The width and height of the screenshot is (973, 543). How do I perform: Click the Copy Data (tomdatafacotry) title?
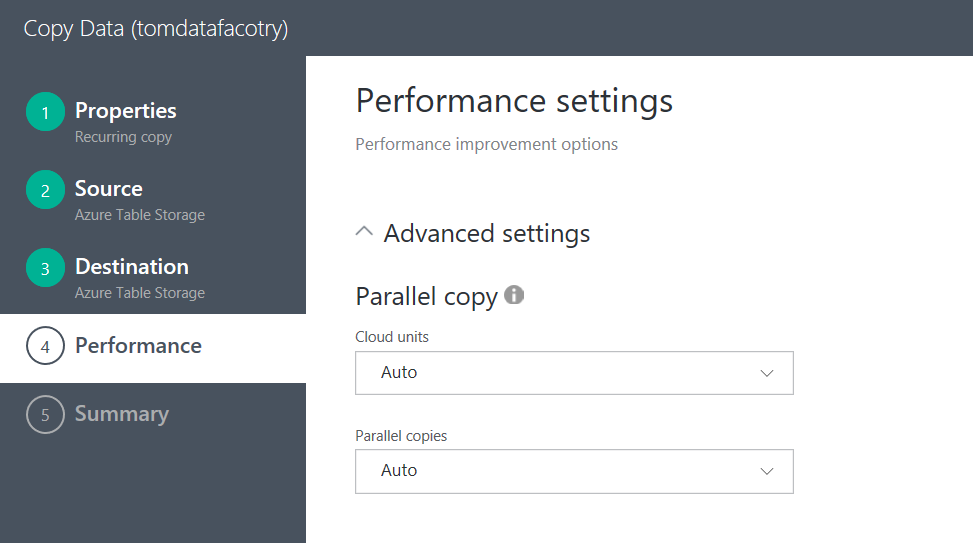[x=155, y=28]
